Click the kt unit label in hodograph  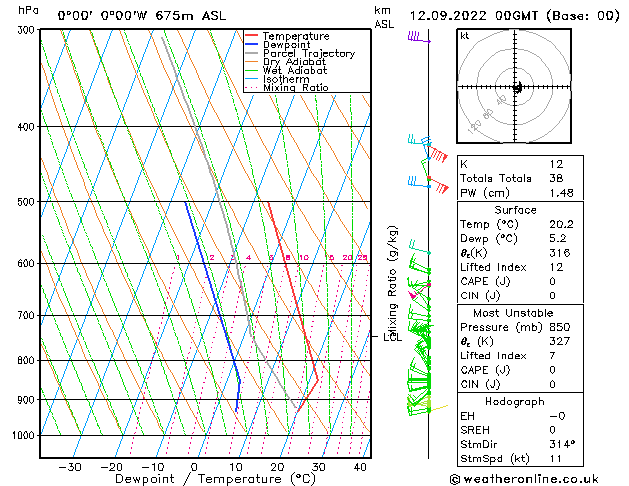(x=465, y=36)
